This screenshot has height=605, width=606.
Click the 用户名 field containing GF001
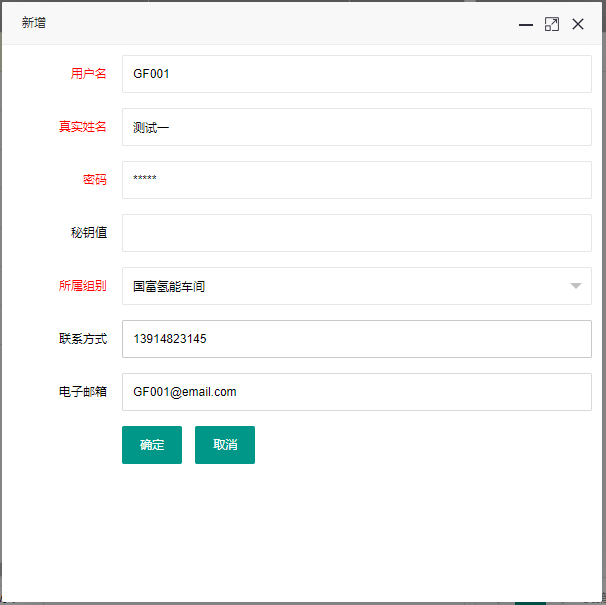point(356,74)
